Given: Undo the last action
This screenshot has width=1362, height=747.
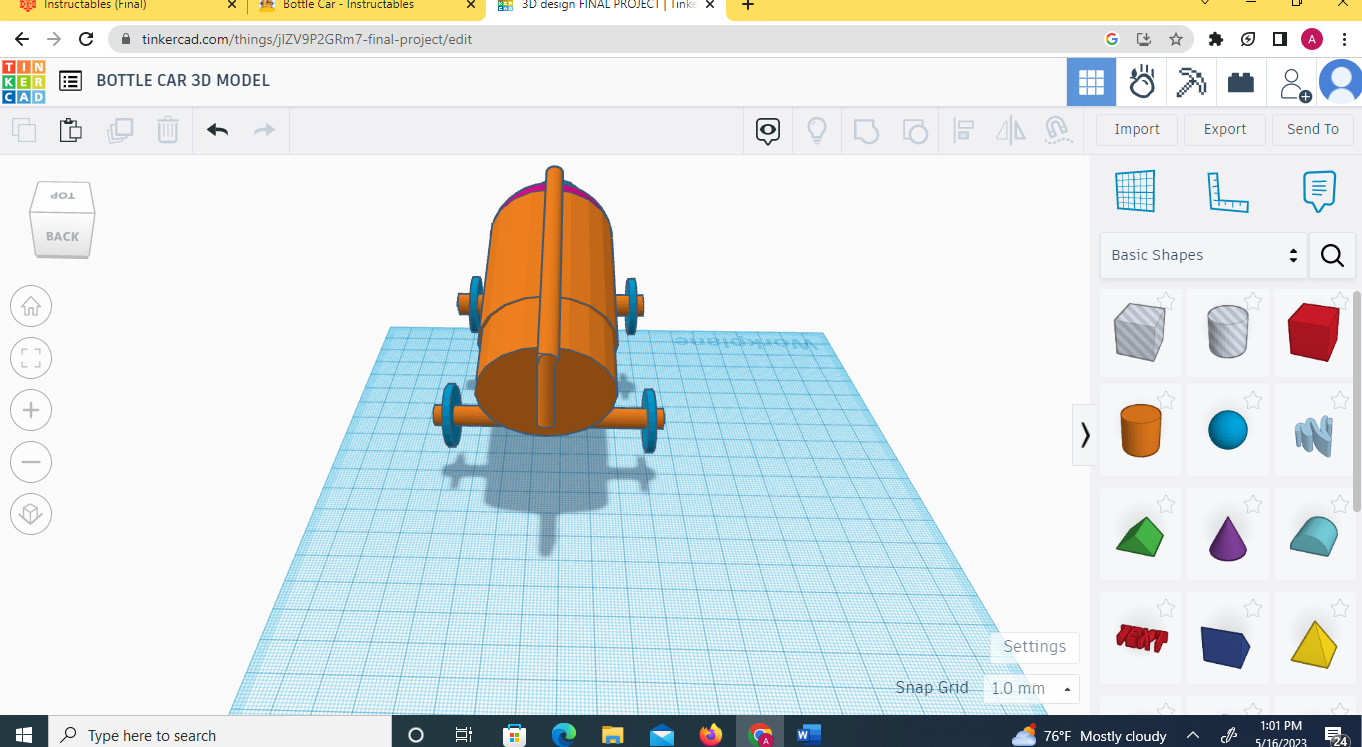Looking at the screenshot, I should tap(218, 130).
